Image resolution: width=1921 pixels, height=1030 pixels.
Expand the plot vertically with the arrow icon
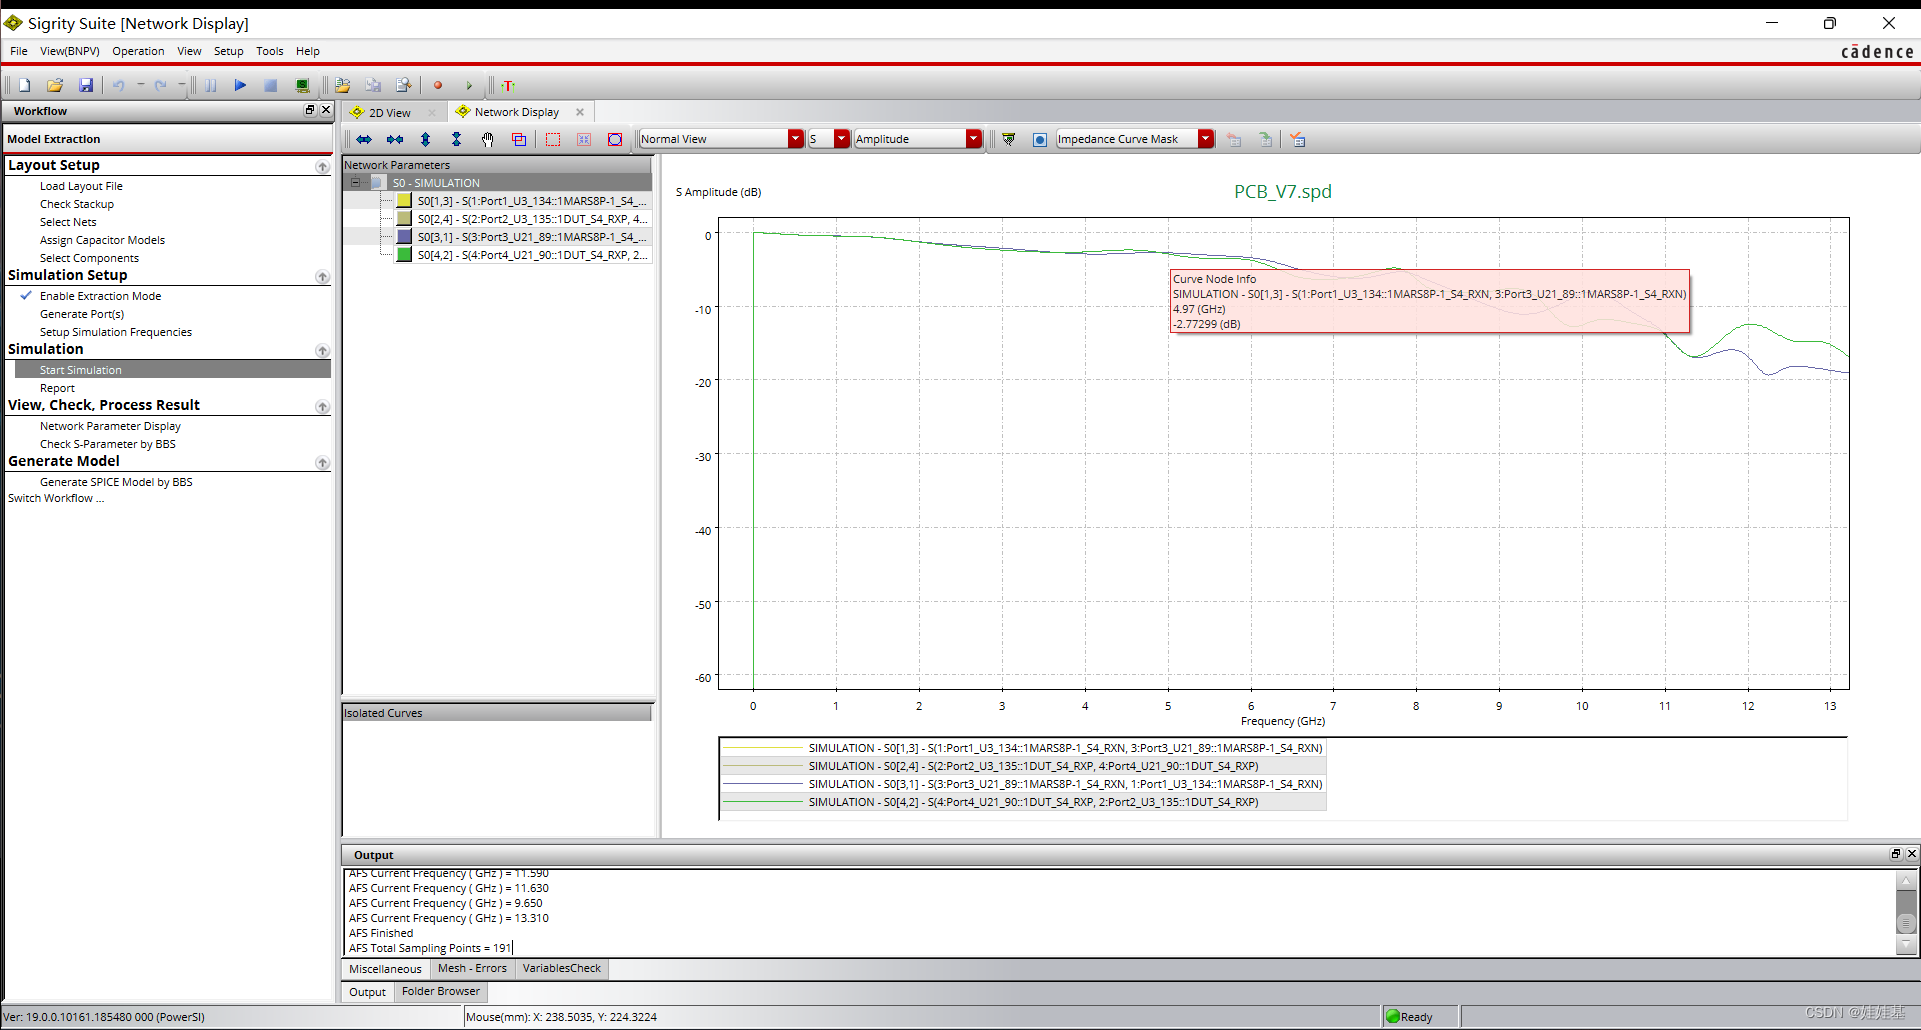click(426, 140)
